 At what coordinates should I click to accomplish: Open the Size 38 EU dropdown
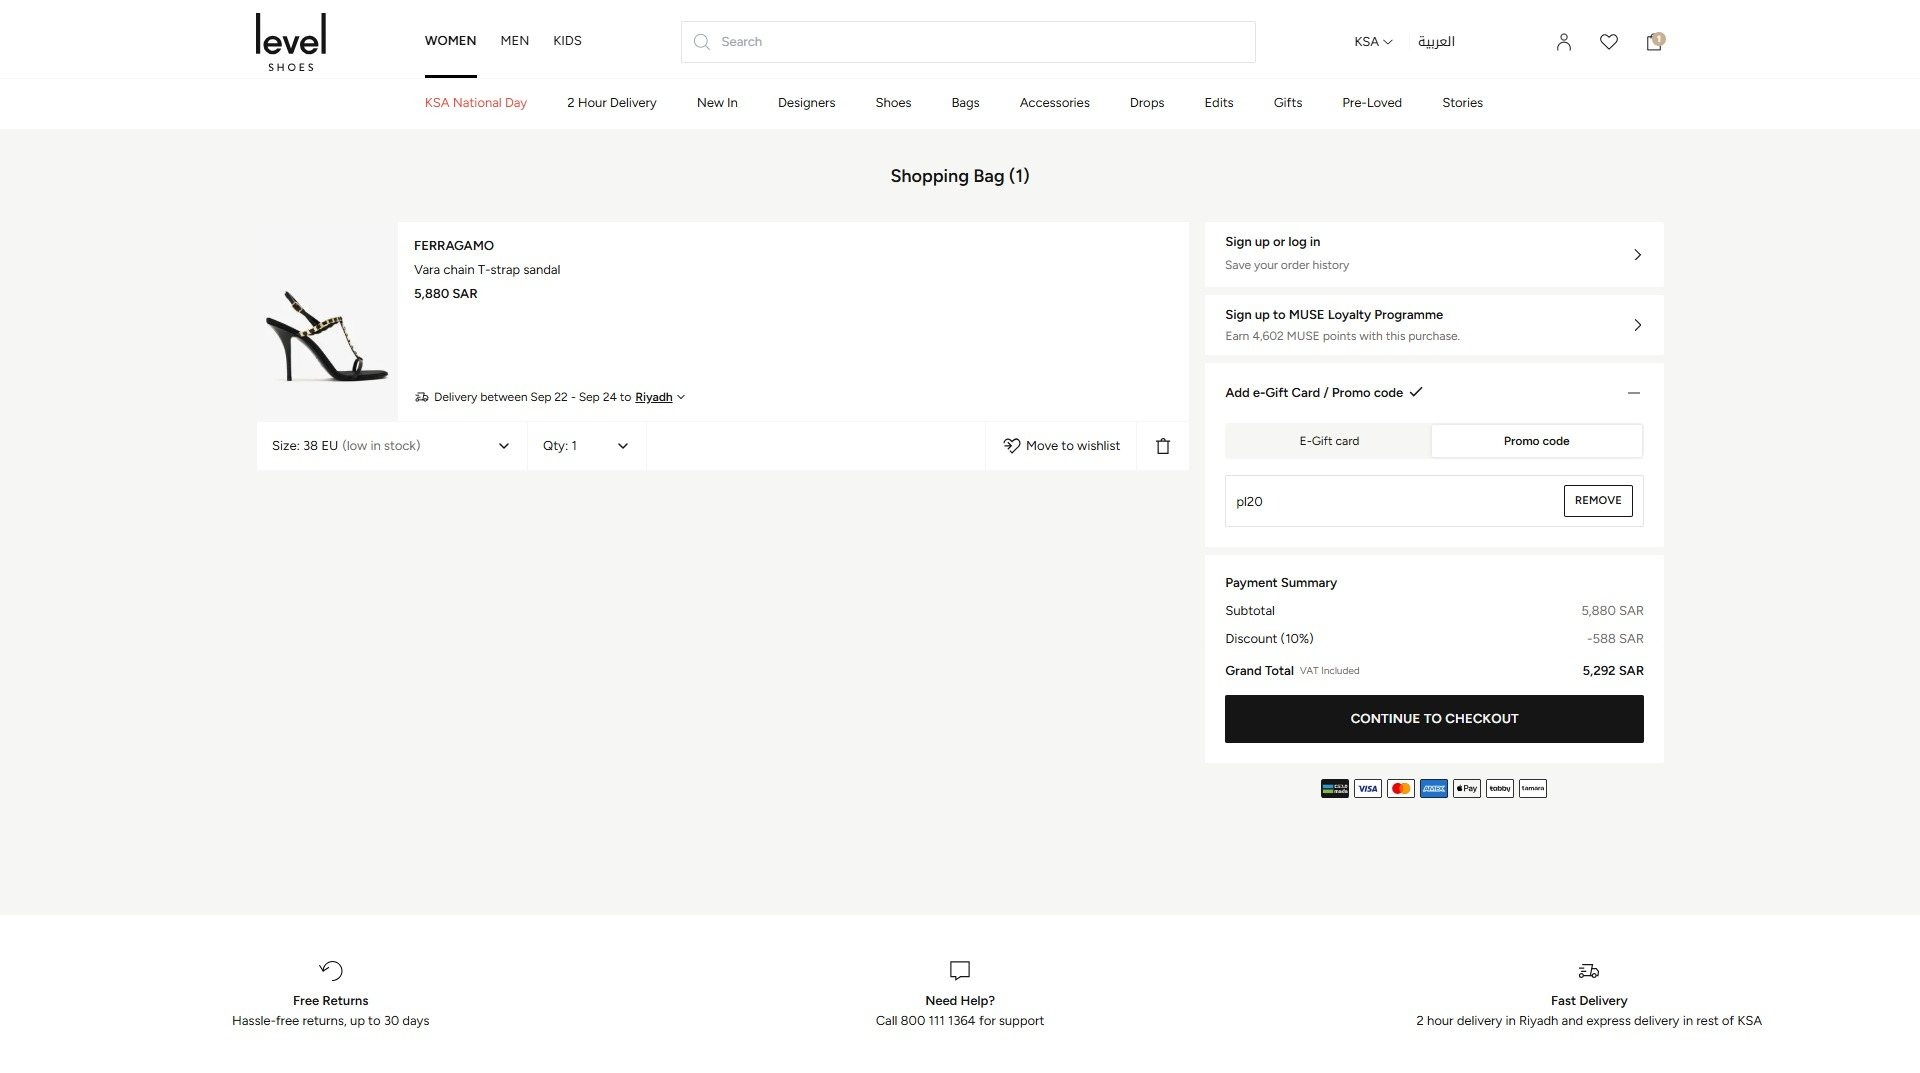tap(391, 446)
